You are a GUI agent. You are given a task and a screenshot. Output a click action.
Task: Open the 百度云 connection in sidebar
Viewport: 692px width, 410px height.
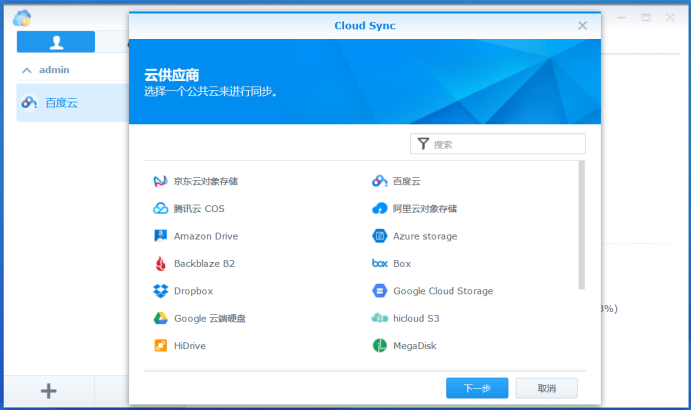point(72,103)
